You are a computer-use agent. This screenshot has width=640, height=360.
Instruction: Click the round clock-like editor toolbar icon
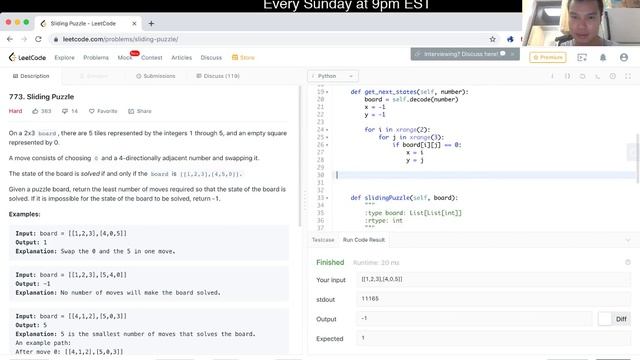(613, 76)
